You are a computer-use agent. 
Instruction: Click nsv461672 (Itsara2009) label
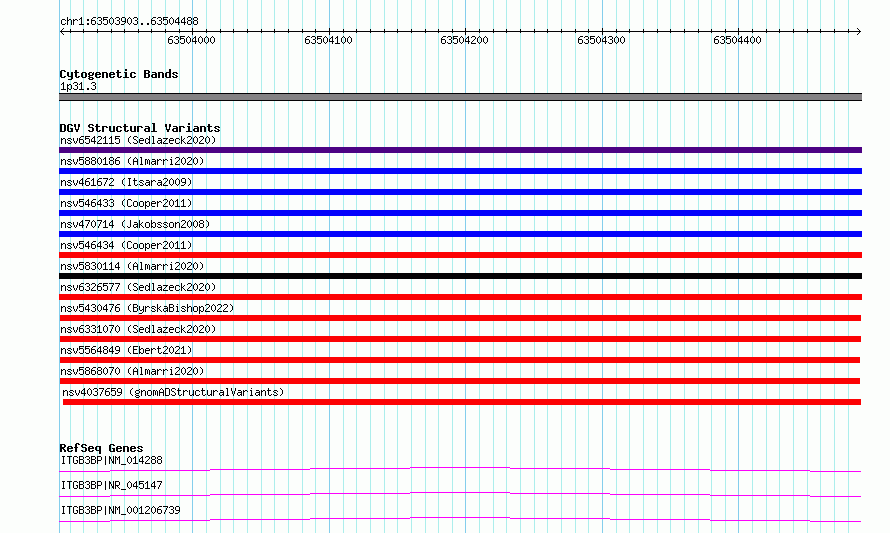coord(126,182)
